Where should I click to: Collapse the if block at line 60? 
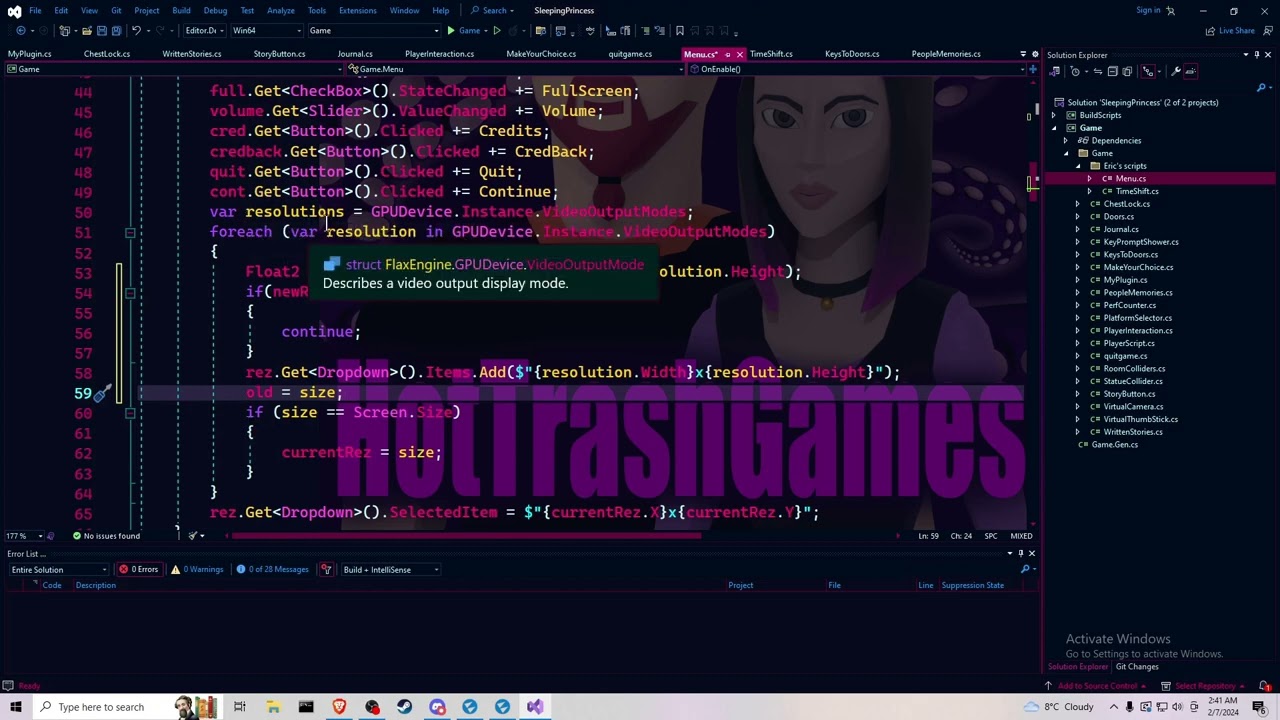[x=130, y=412]
